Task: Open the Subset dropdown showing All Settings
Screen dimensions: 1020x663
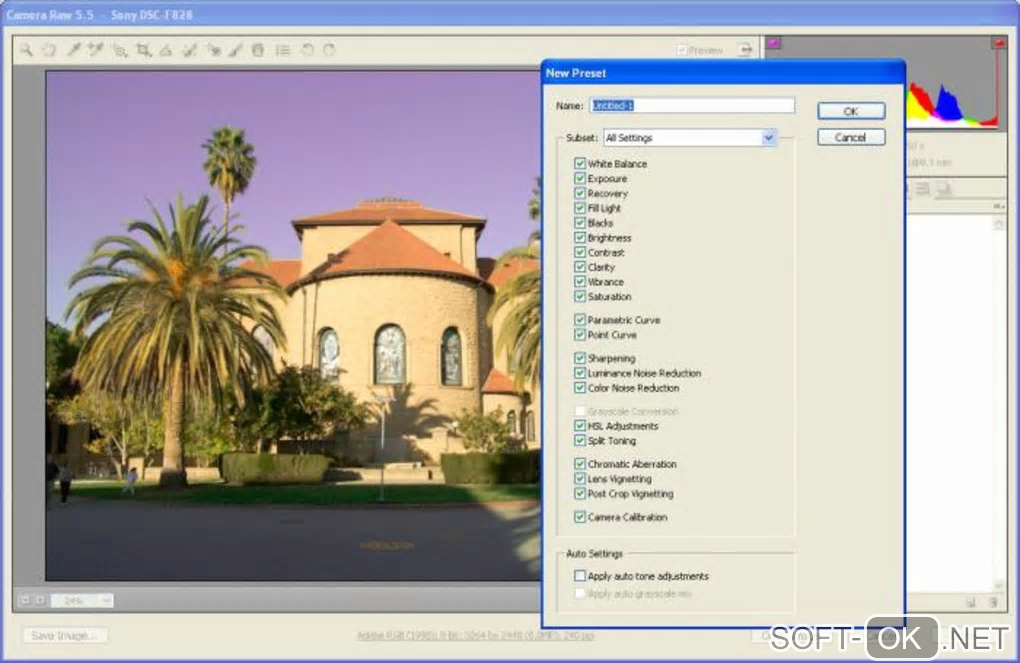Action: point(690,138)
